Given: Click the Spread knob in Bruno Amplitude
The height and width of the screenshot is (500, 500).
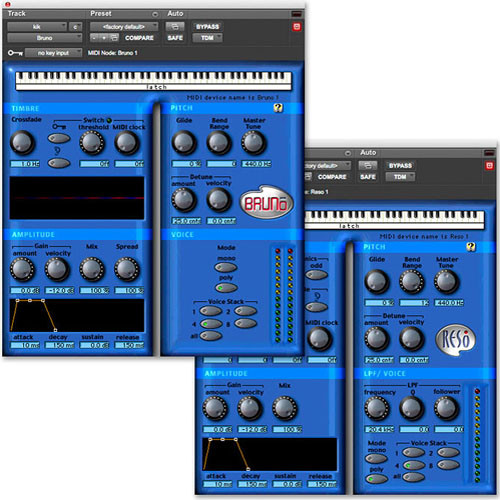Looking at the screenshot, I should coord(126,269).
